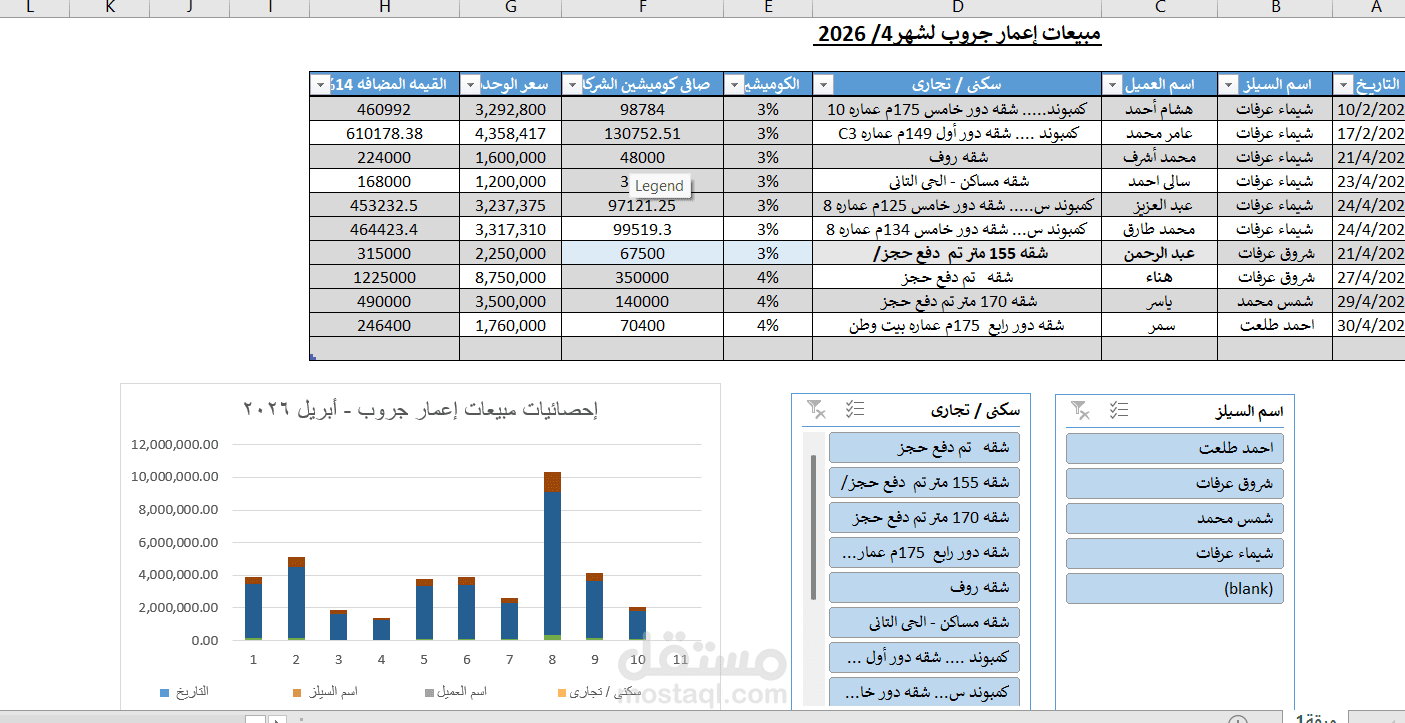Viewport: 1405px width, 723px height.
Task: Click the 12,000,000.00 axis label
Action: pos(174,444)
